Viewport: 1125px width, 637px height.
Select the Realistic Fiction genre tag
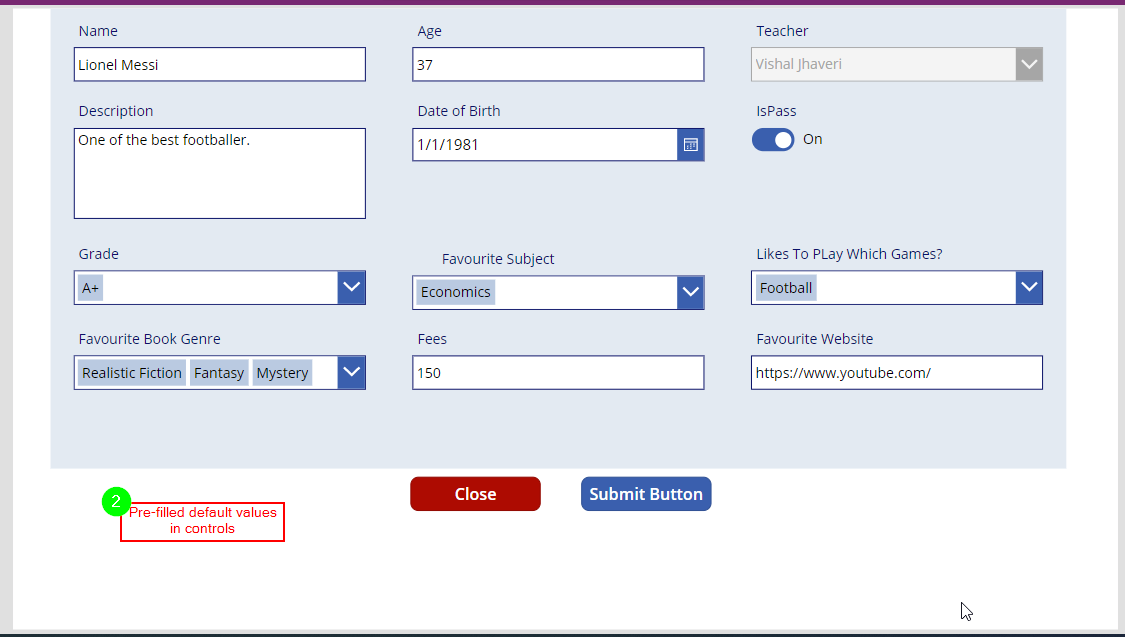pyautogui.click(x=132, y=373)
